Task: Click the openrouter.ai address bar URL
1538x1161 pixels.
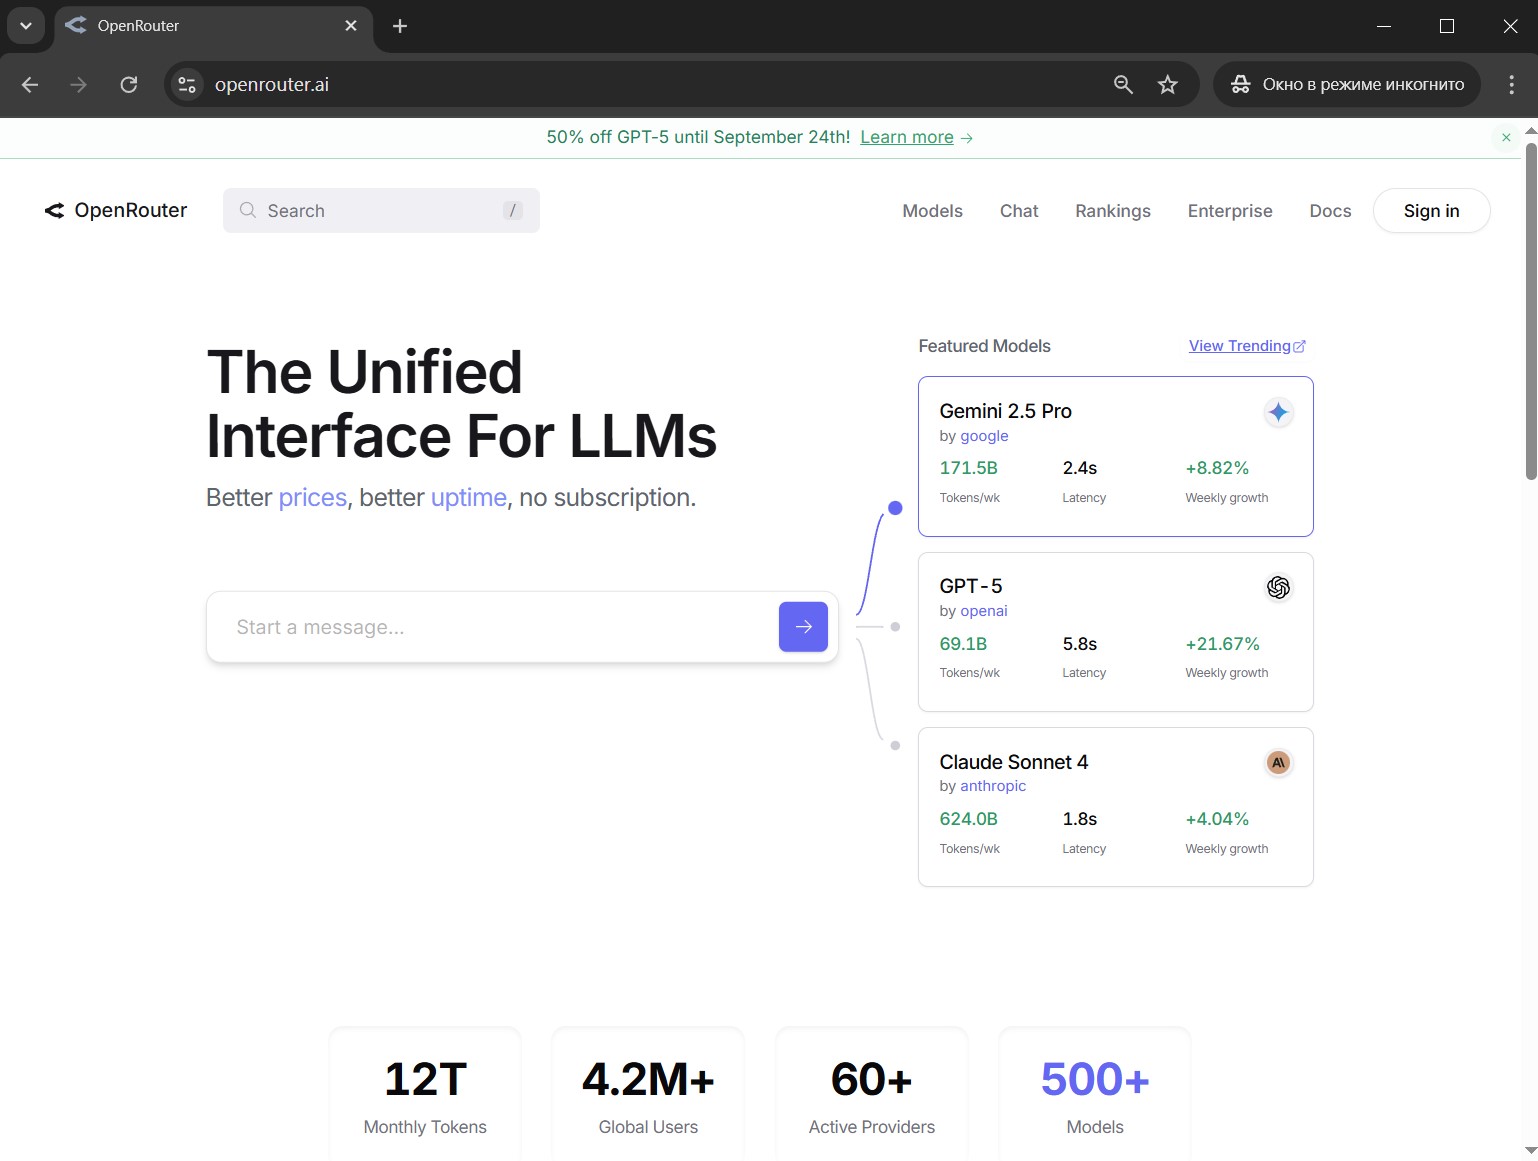Action: point(272,85)
